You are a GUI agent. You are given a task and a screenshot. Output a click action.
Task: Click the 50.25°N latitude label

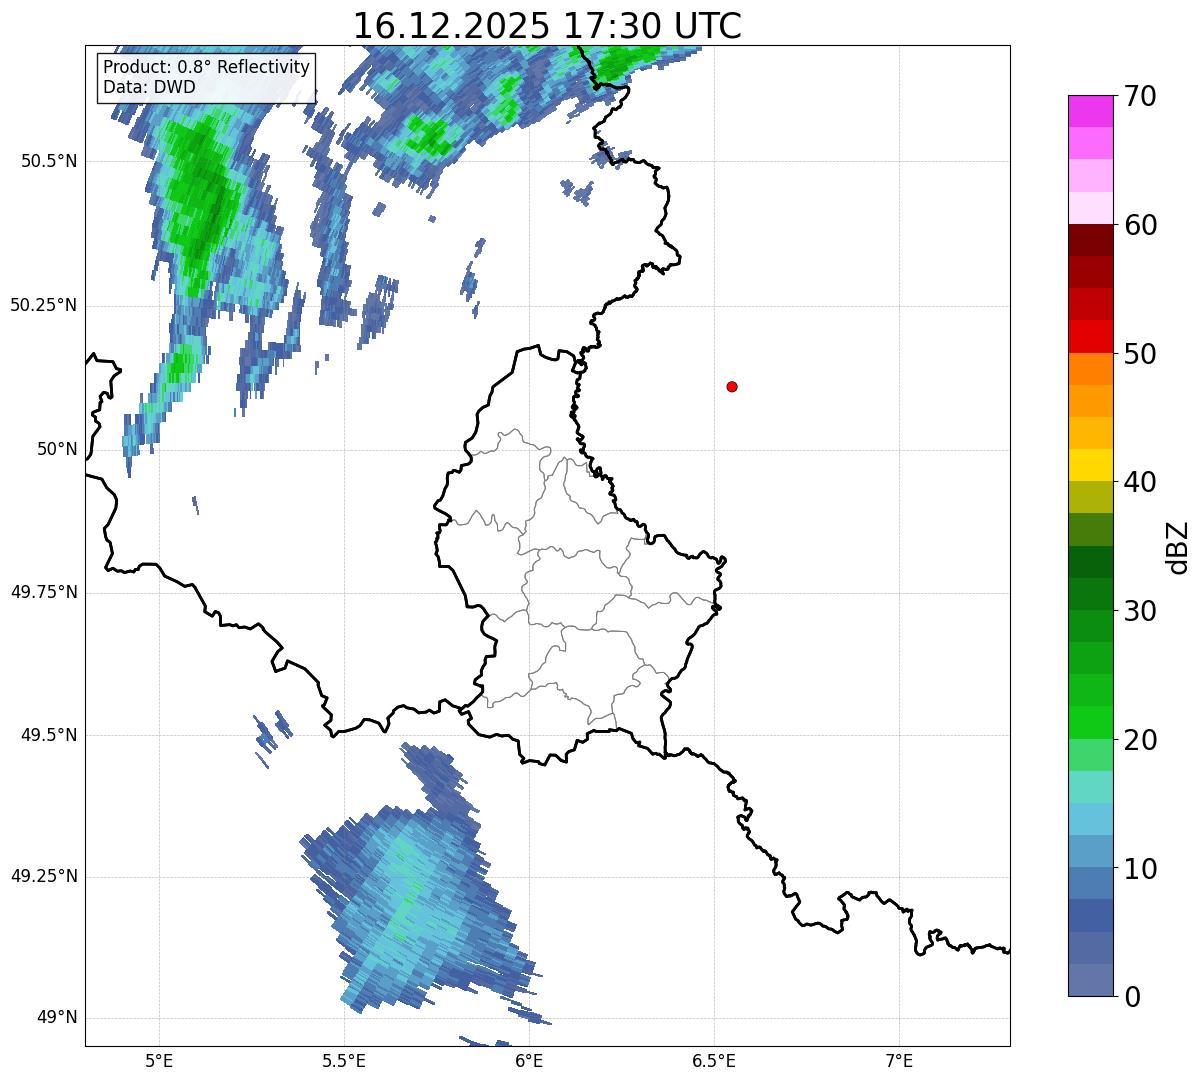pos(43,305)
